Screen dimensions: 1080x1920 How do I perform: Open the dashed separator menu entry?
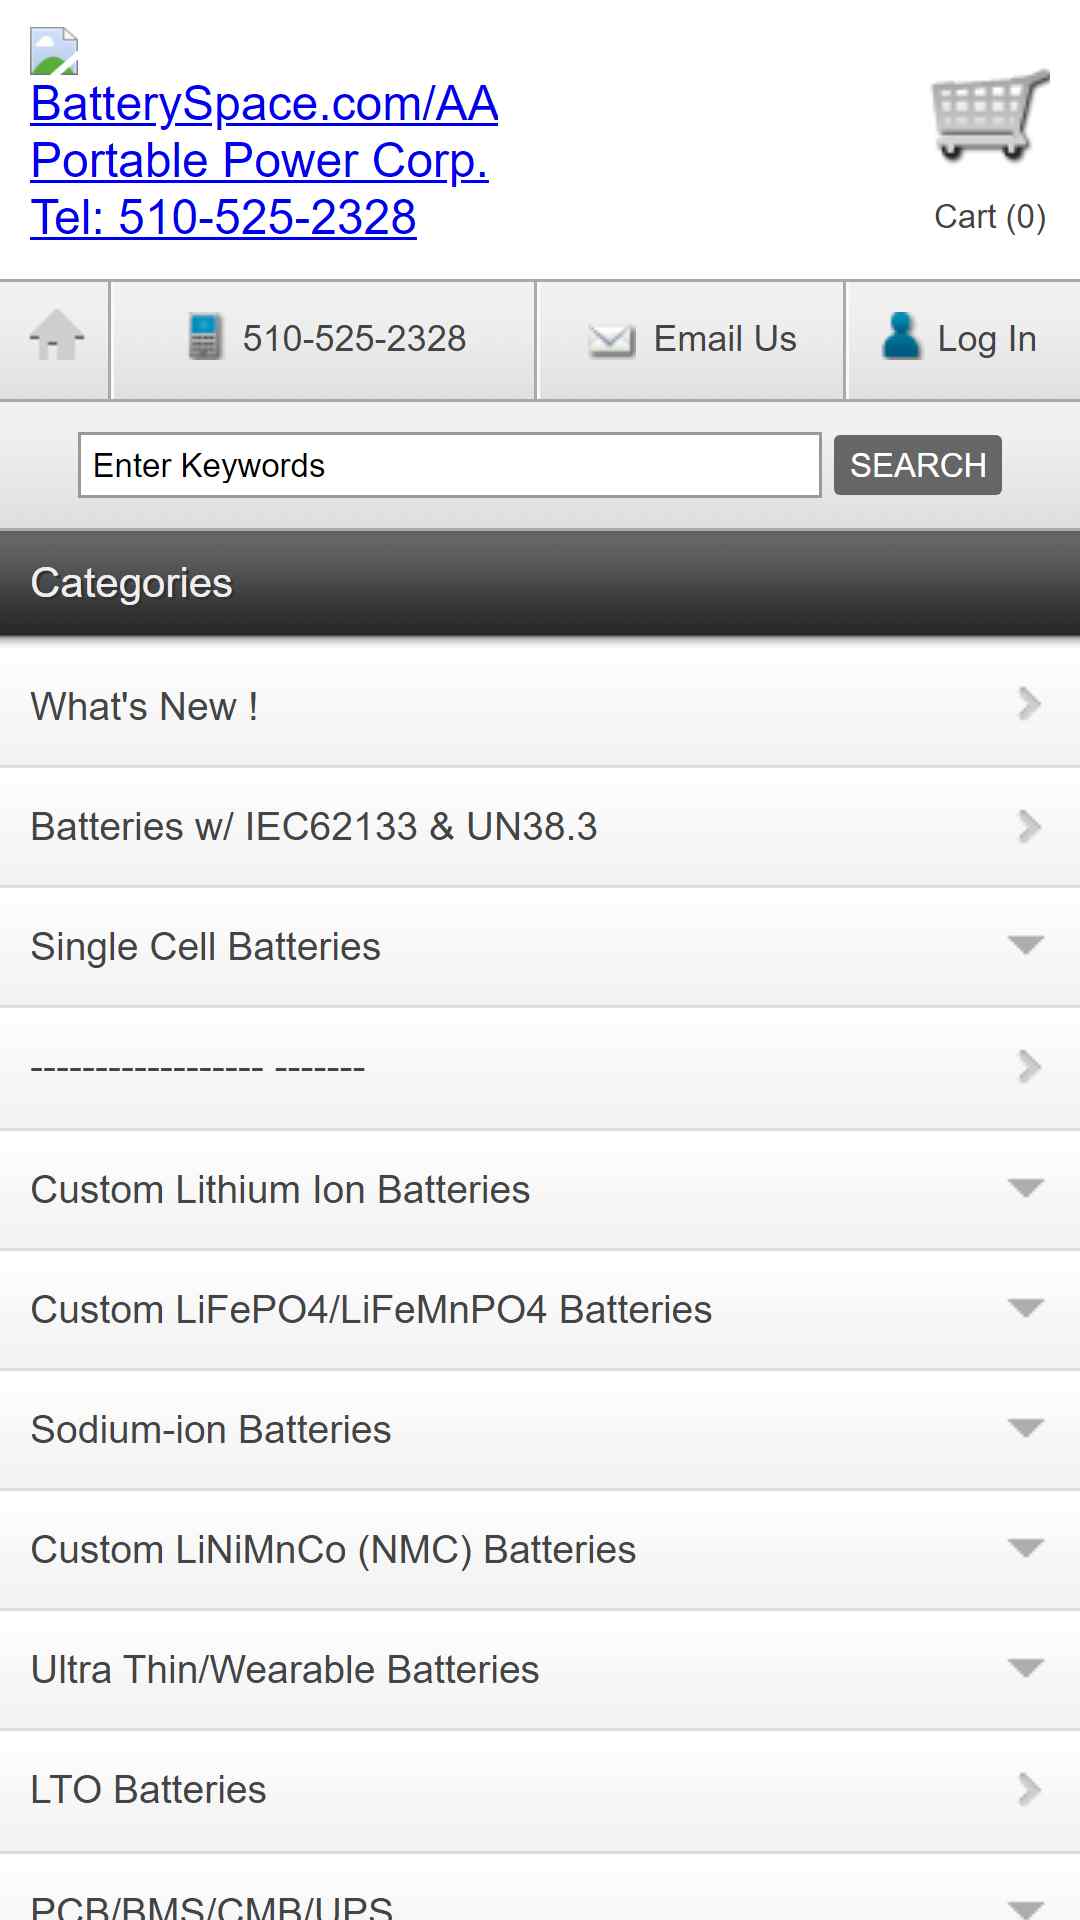540,1067
